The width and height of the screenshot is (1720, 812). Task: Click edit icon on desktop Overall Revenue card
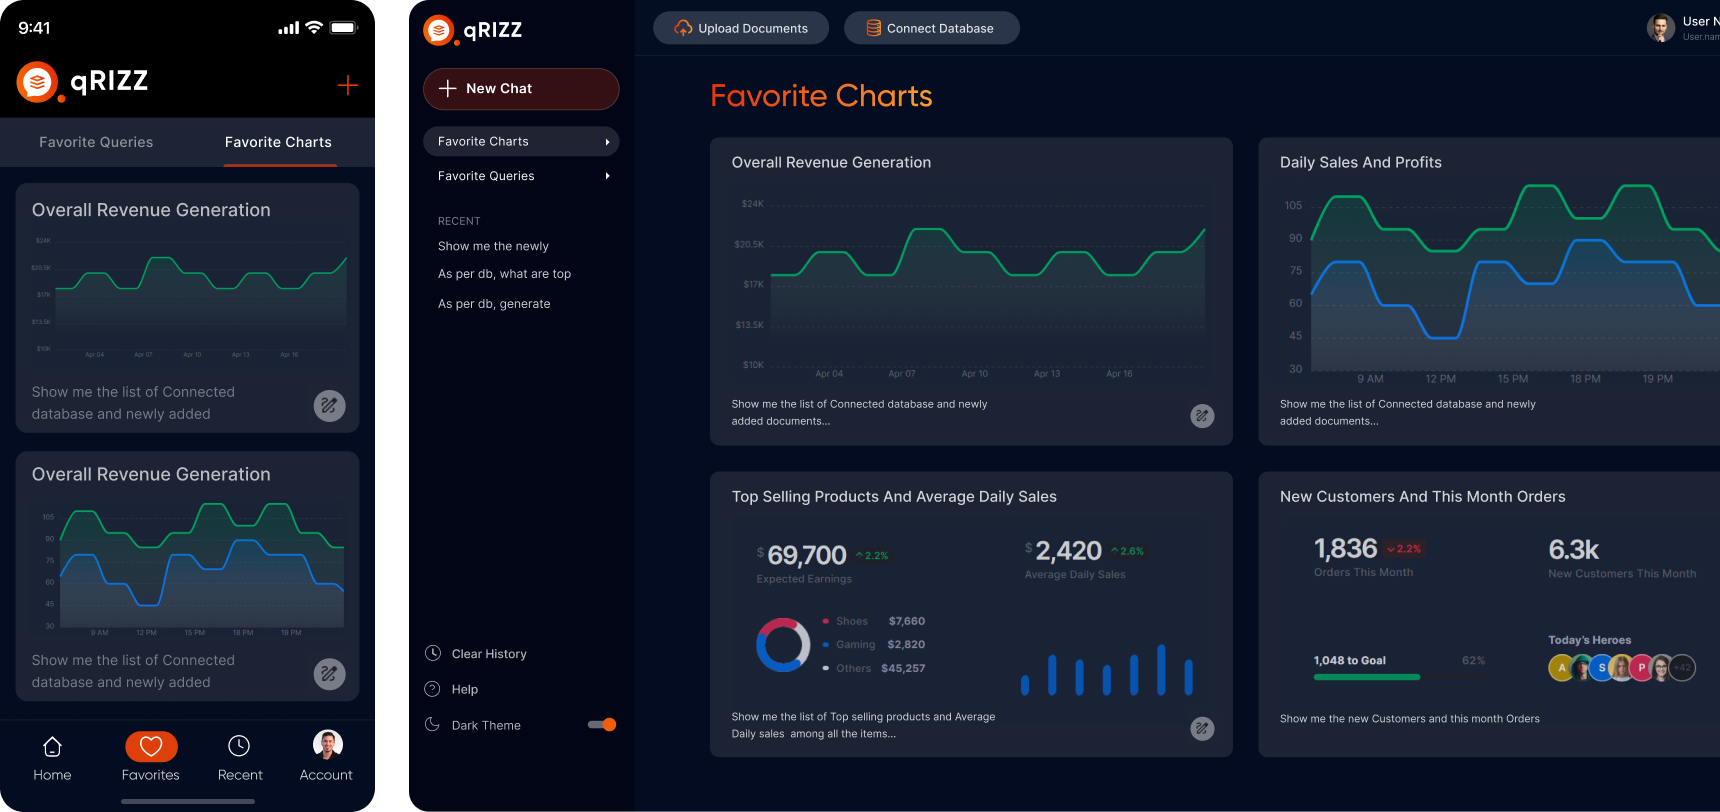[1202, 416]
